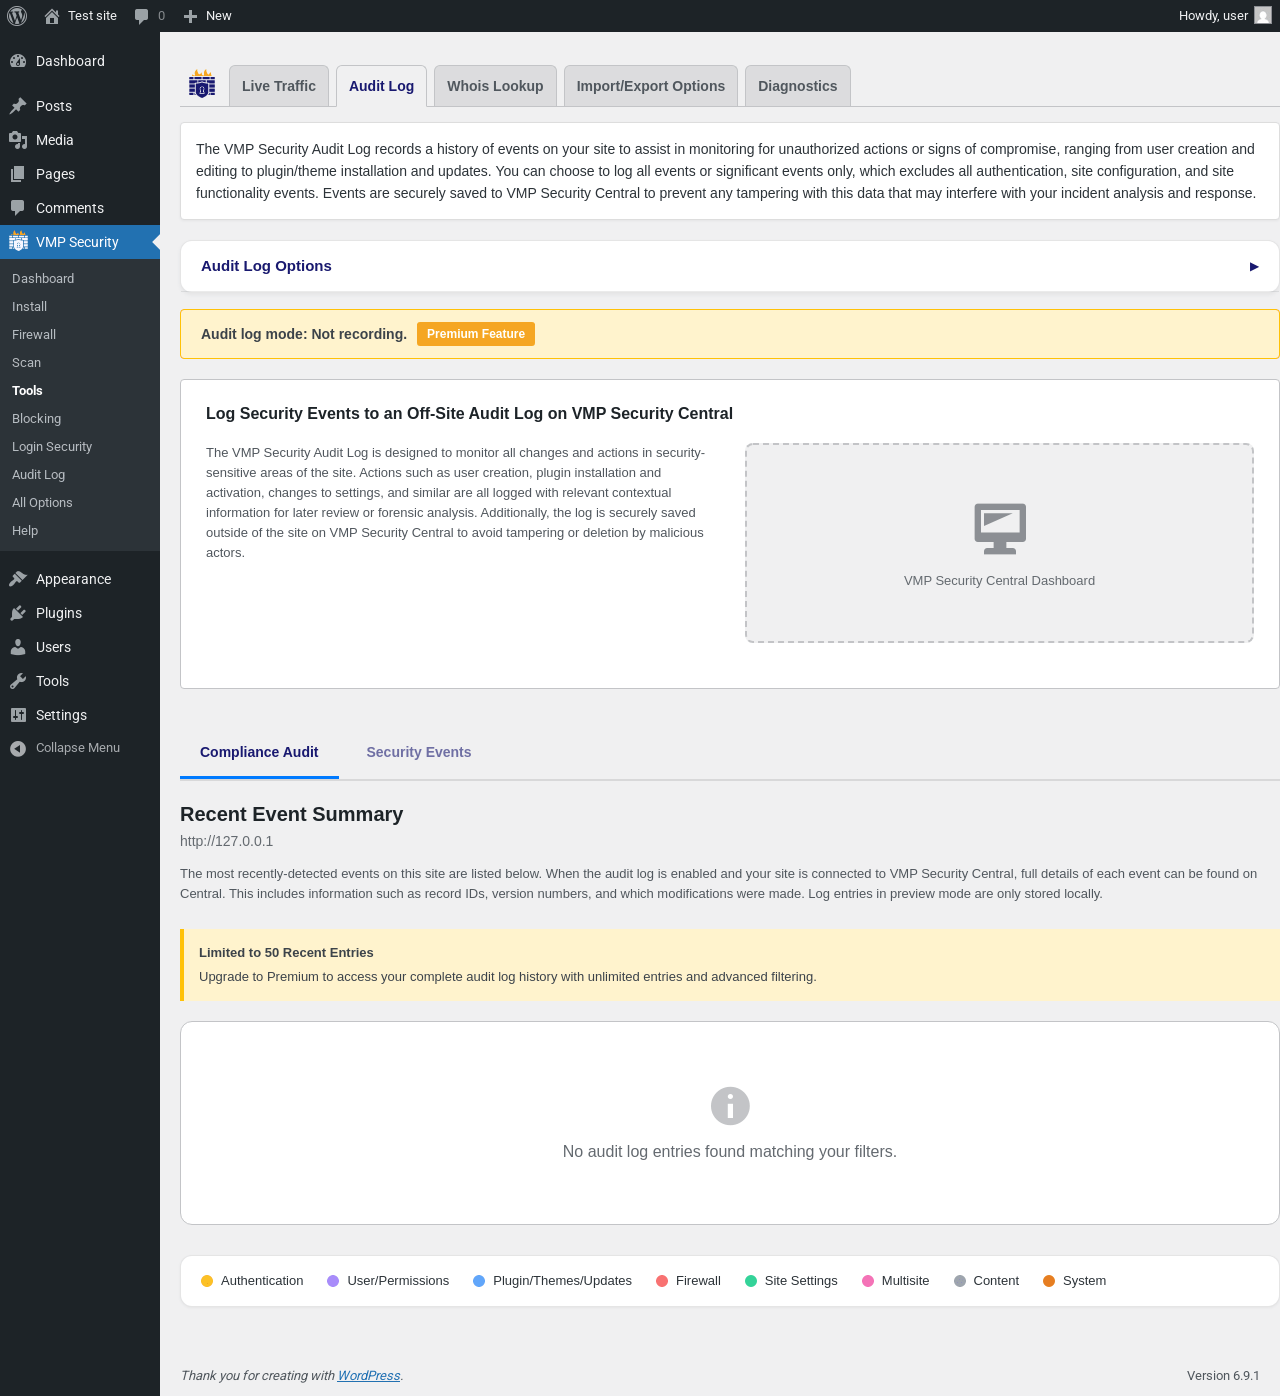Image resolution: width=1280 pixels, height=1396 pixels.
Task: Expand the Audit Log Options arrow
Action: pyautogui.click(x=1254, y=267)
